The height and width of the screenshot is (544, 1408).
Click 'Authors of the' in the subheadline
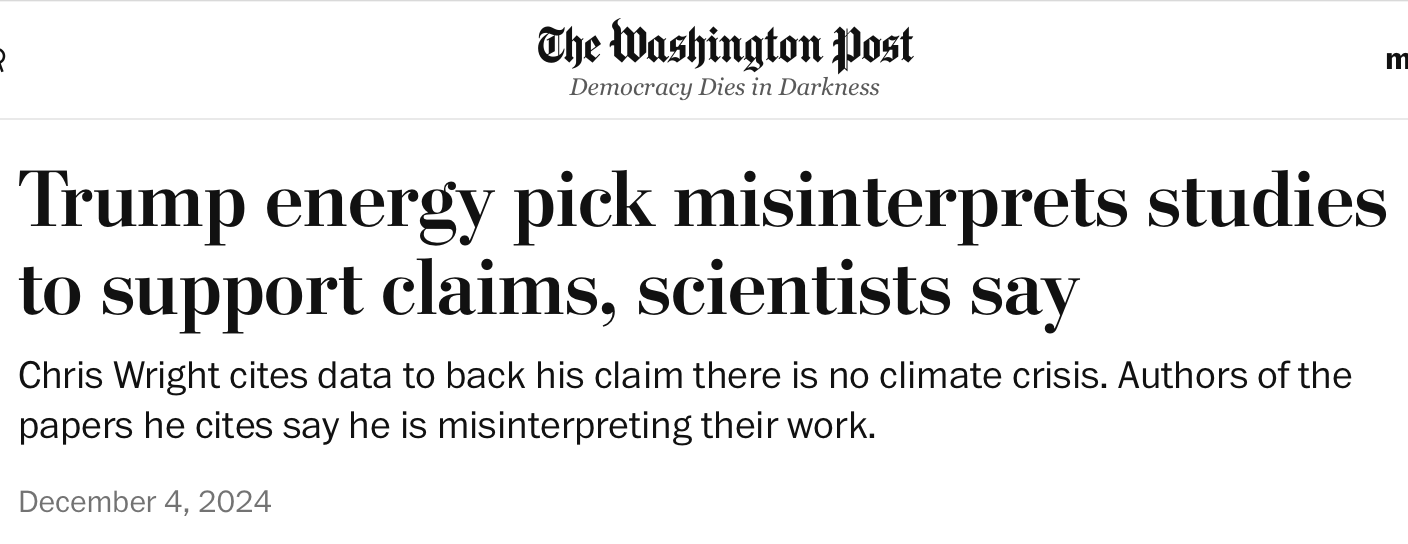pyautogui.click(x=1235, y=376)
